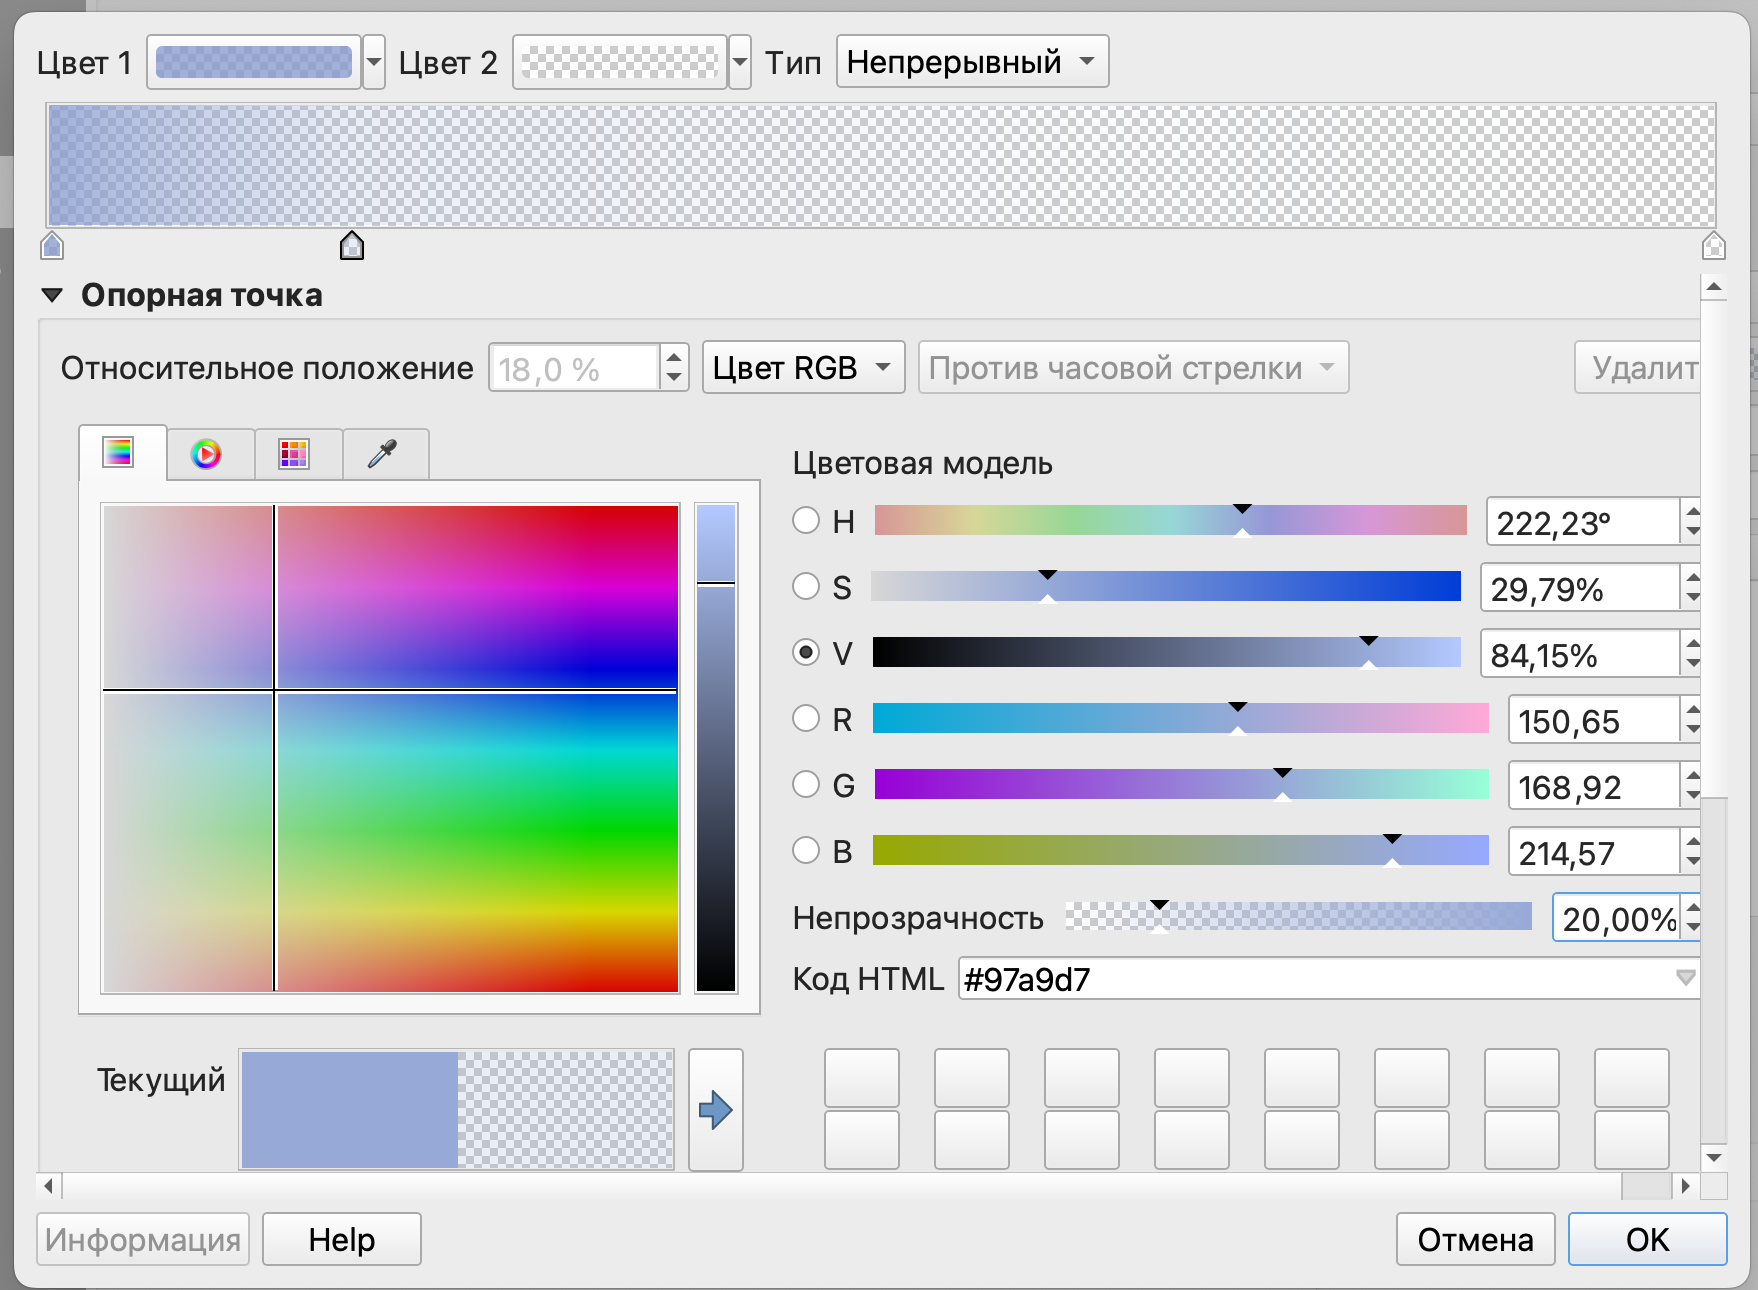Select the H hue radio button
Screen dimensions: 1758x1290
pos(806,521)
